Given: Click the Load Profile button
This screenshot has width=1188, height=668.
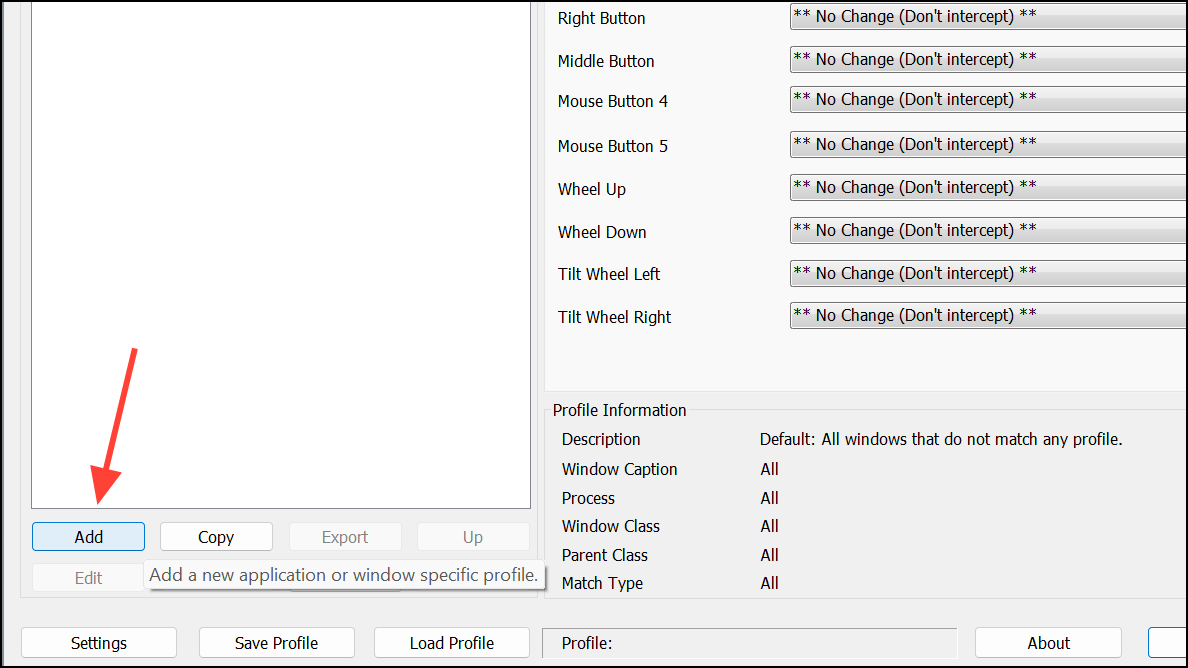Looking at the screenshot, I should 452,643.
